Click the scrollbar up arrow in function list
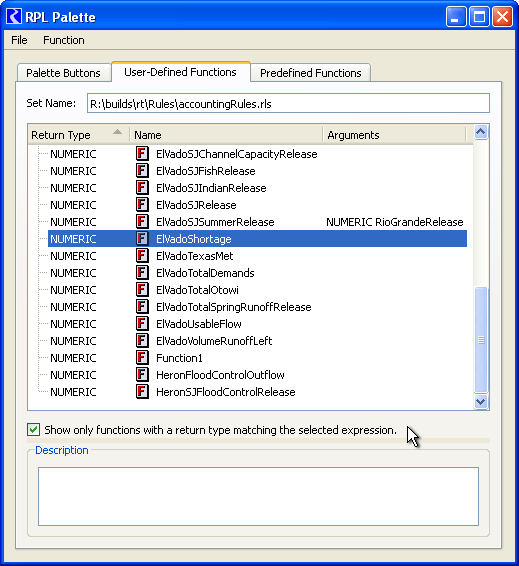 pyautogui.click(x=481, y=132)
